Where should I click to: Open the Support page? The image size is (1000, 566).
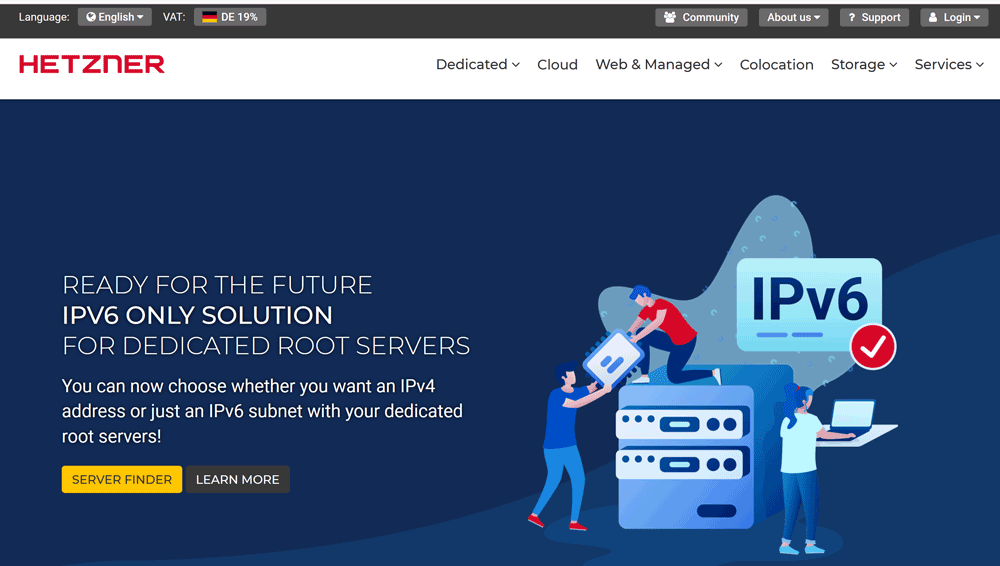[874, 17]
